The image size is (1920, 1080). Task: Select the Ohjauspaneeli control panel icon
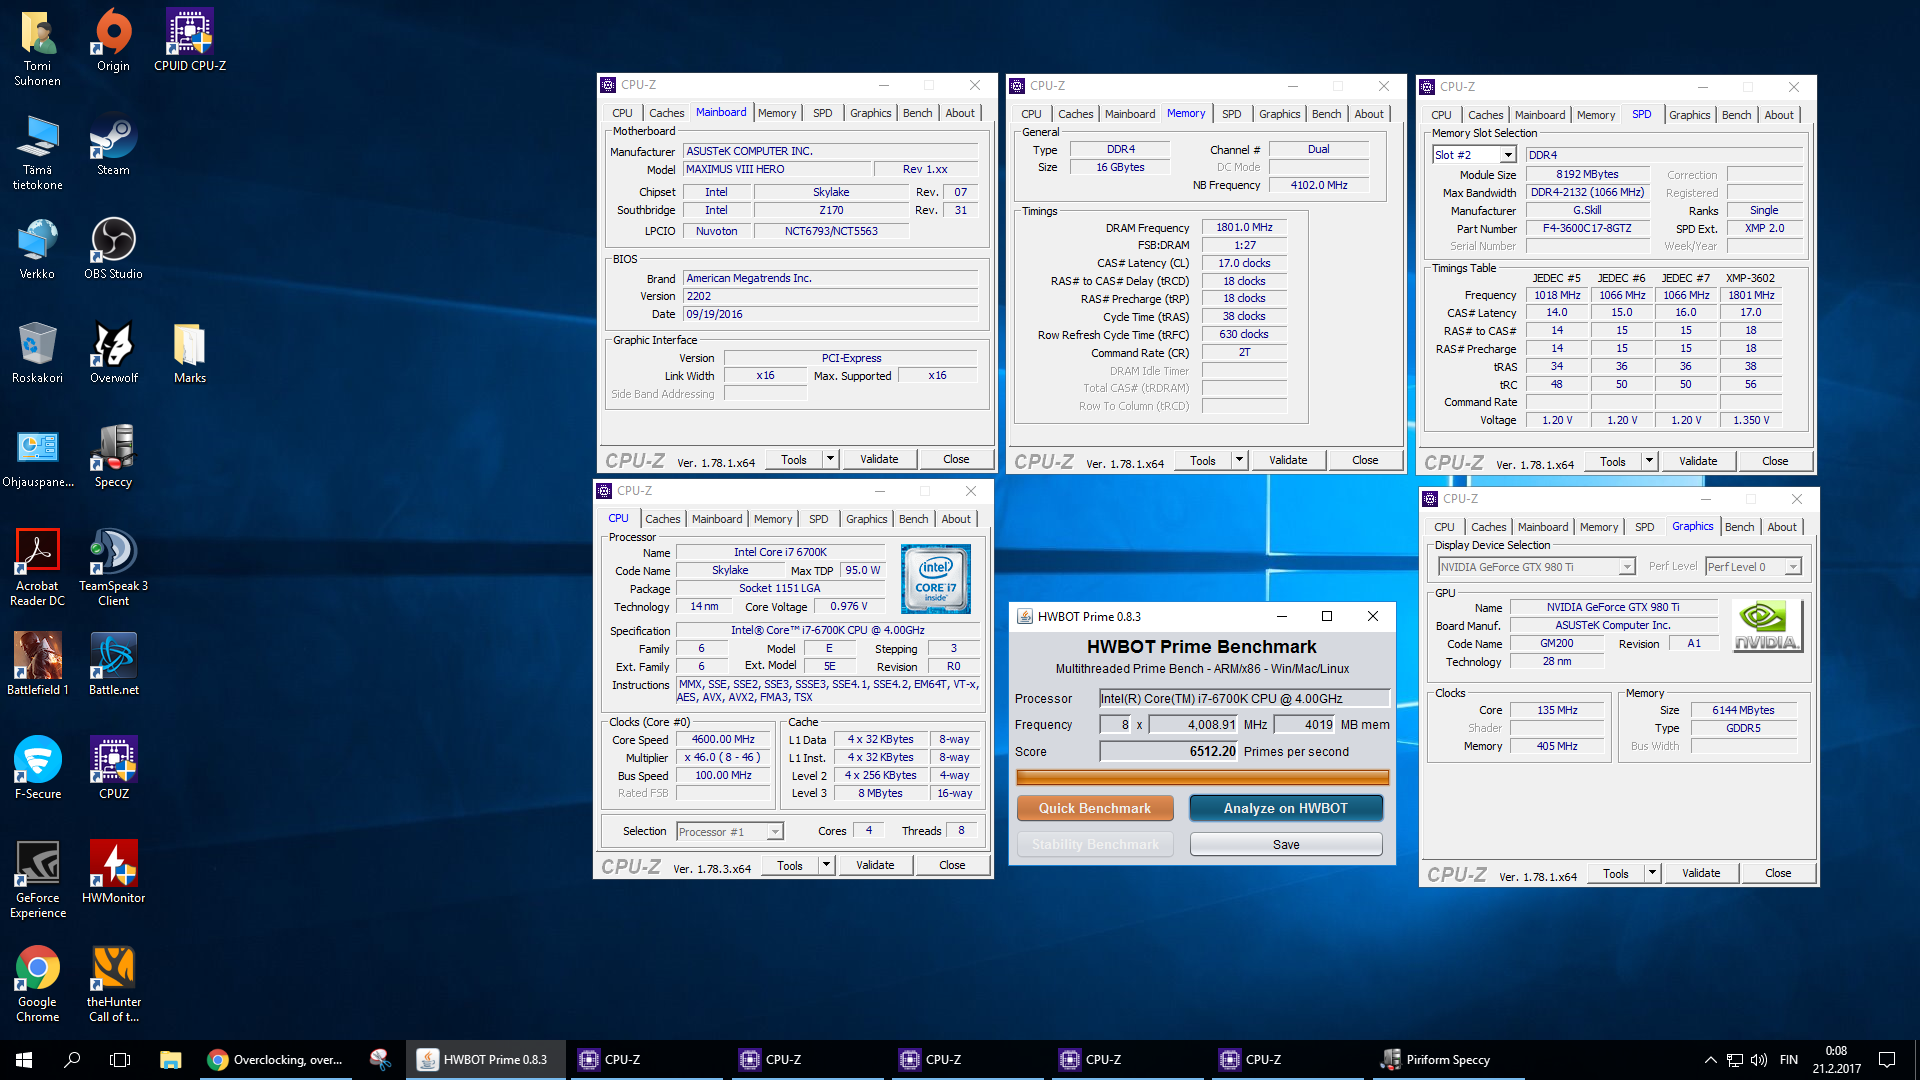37,457
